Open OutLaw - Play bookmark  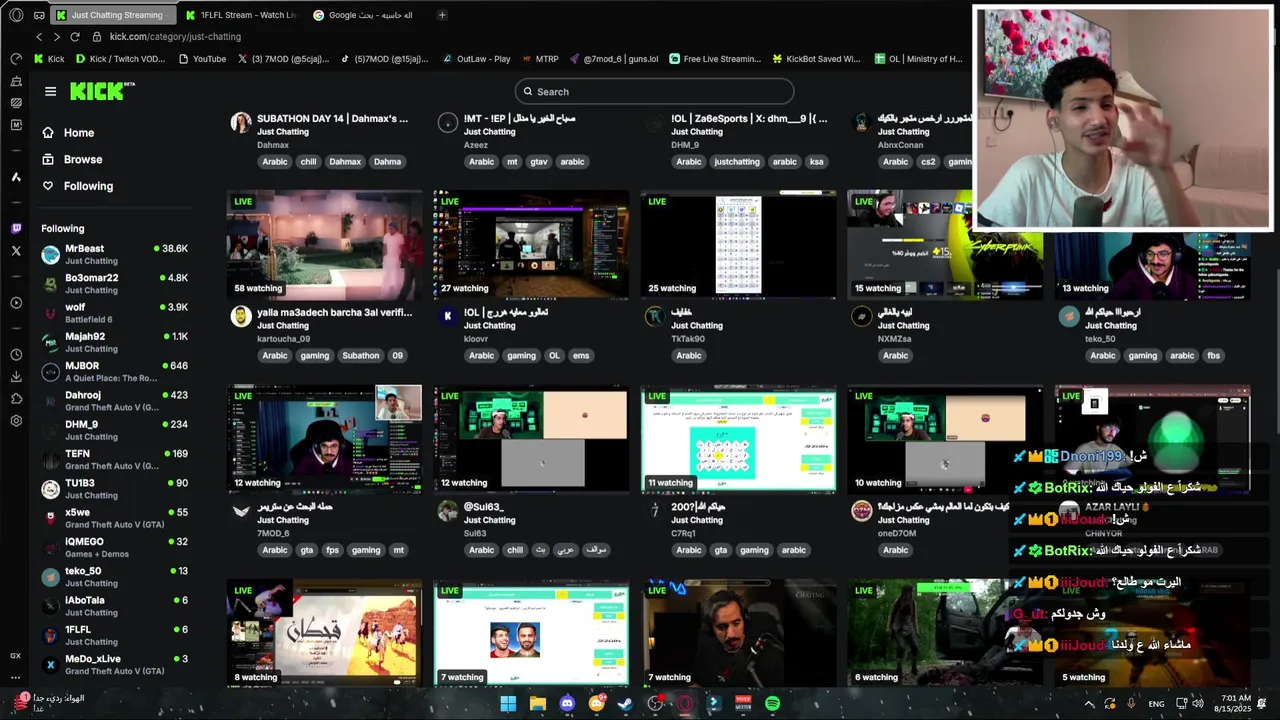coord(476,59)
